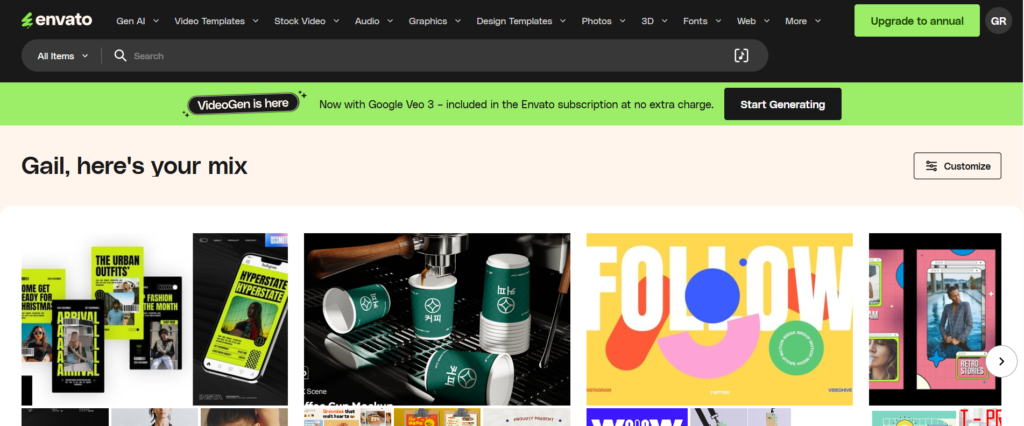Click the Envato logo
This screenshot has height=426, width=1024.
56,20
